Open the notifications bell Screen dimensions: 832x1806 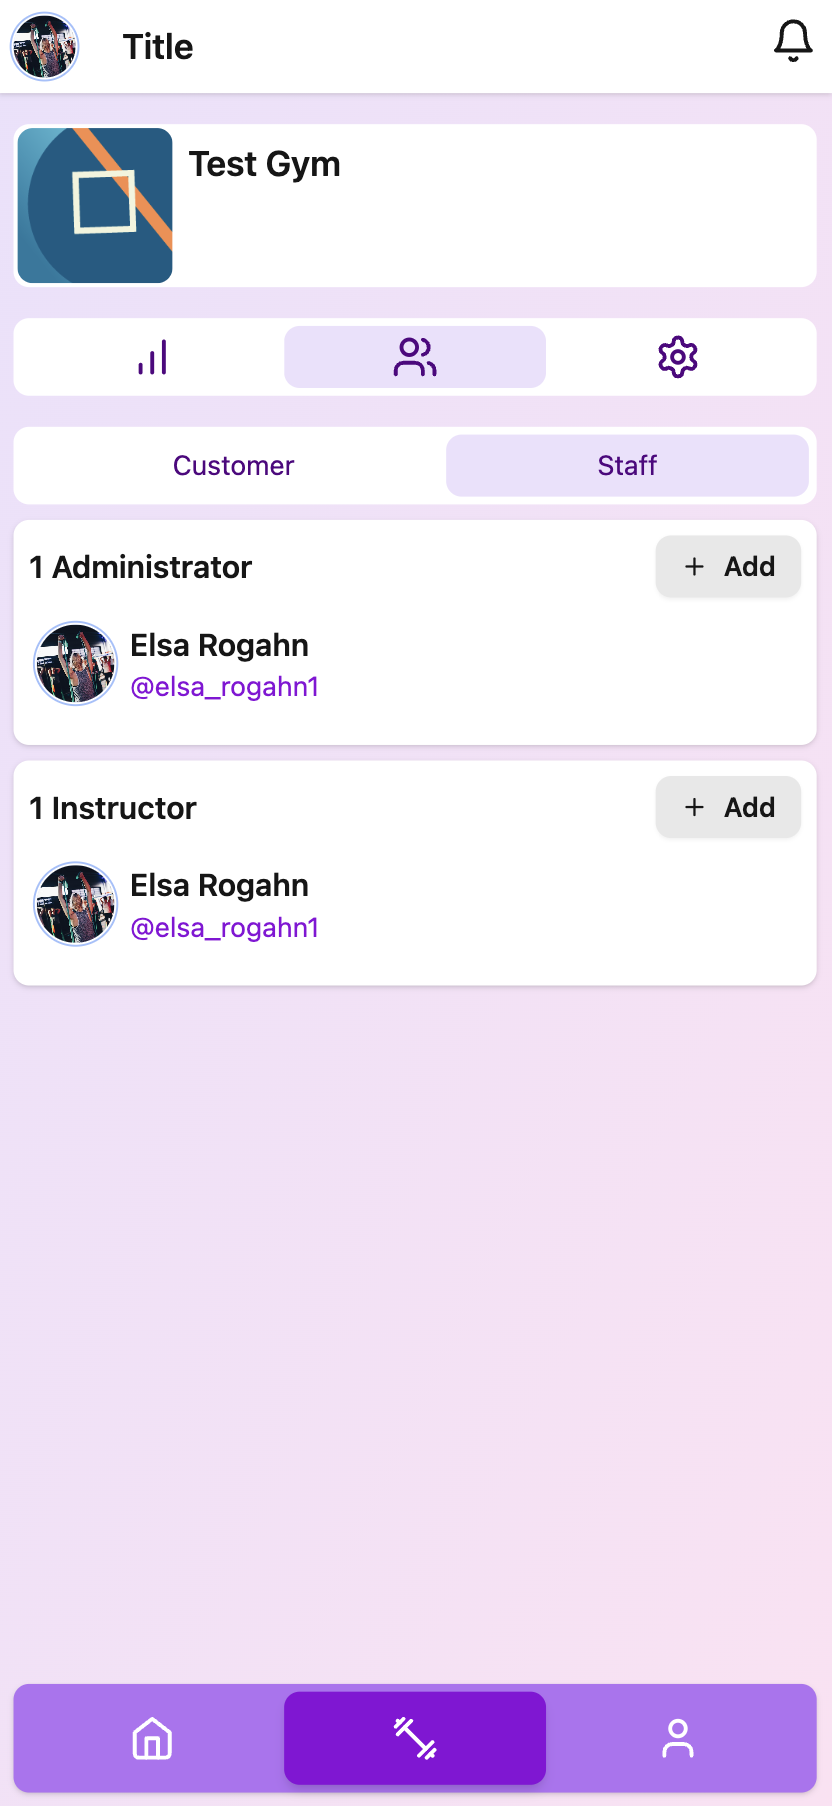tap(793, 42)
